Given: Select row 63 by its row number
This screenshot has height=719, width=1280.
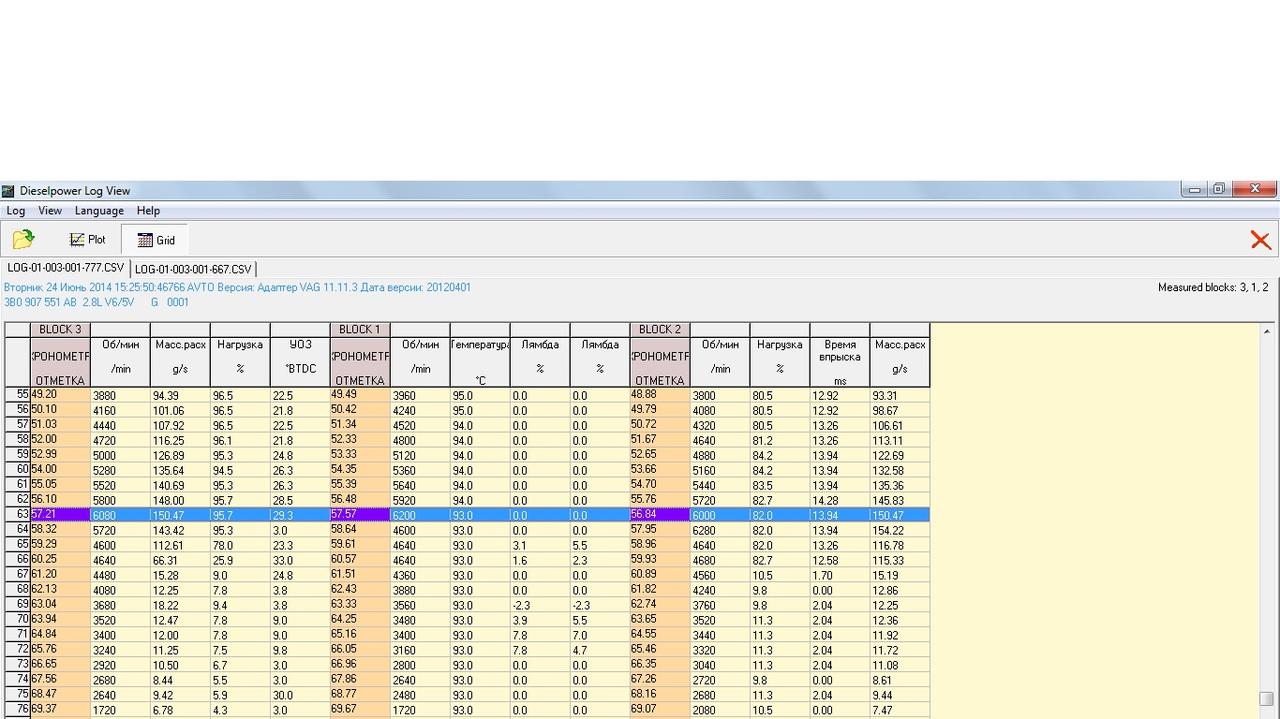Looking at the screenshot, I should (18, 514).
